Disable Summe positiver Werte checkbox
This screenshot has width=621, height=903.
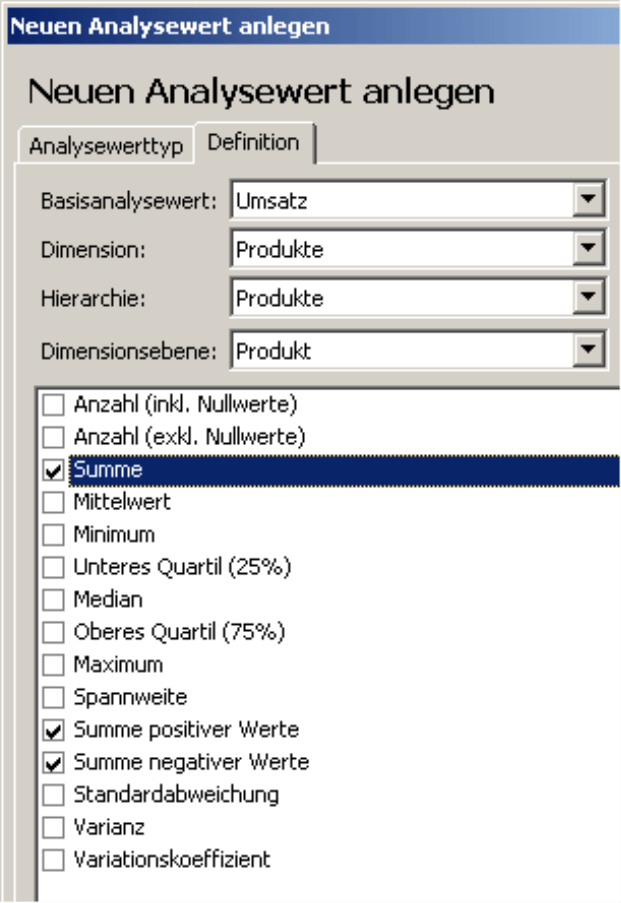click(x=54, y=730)
